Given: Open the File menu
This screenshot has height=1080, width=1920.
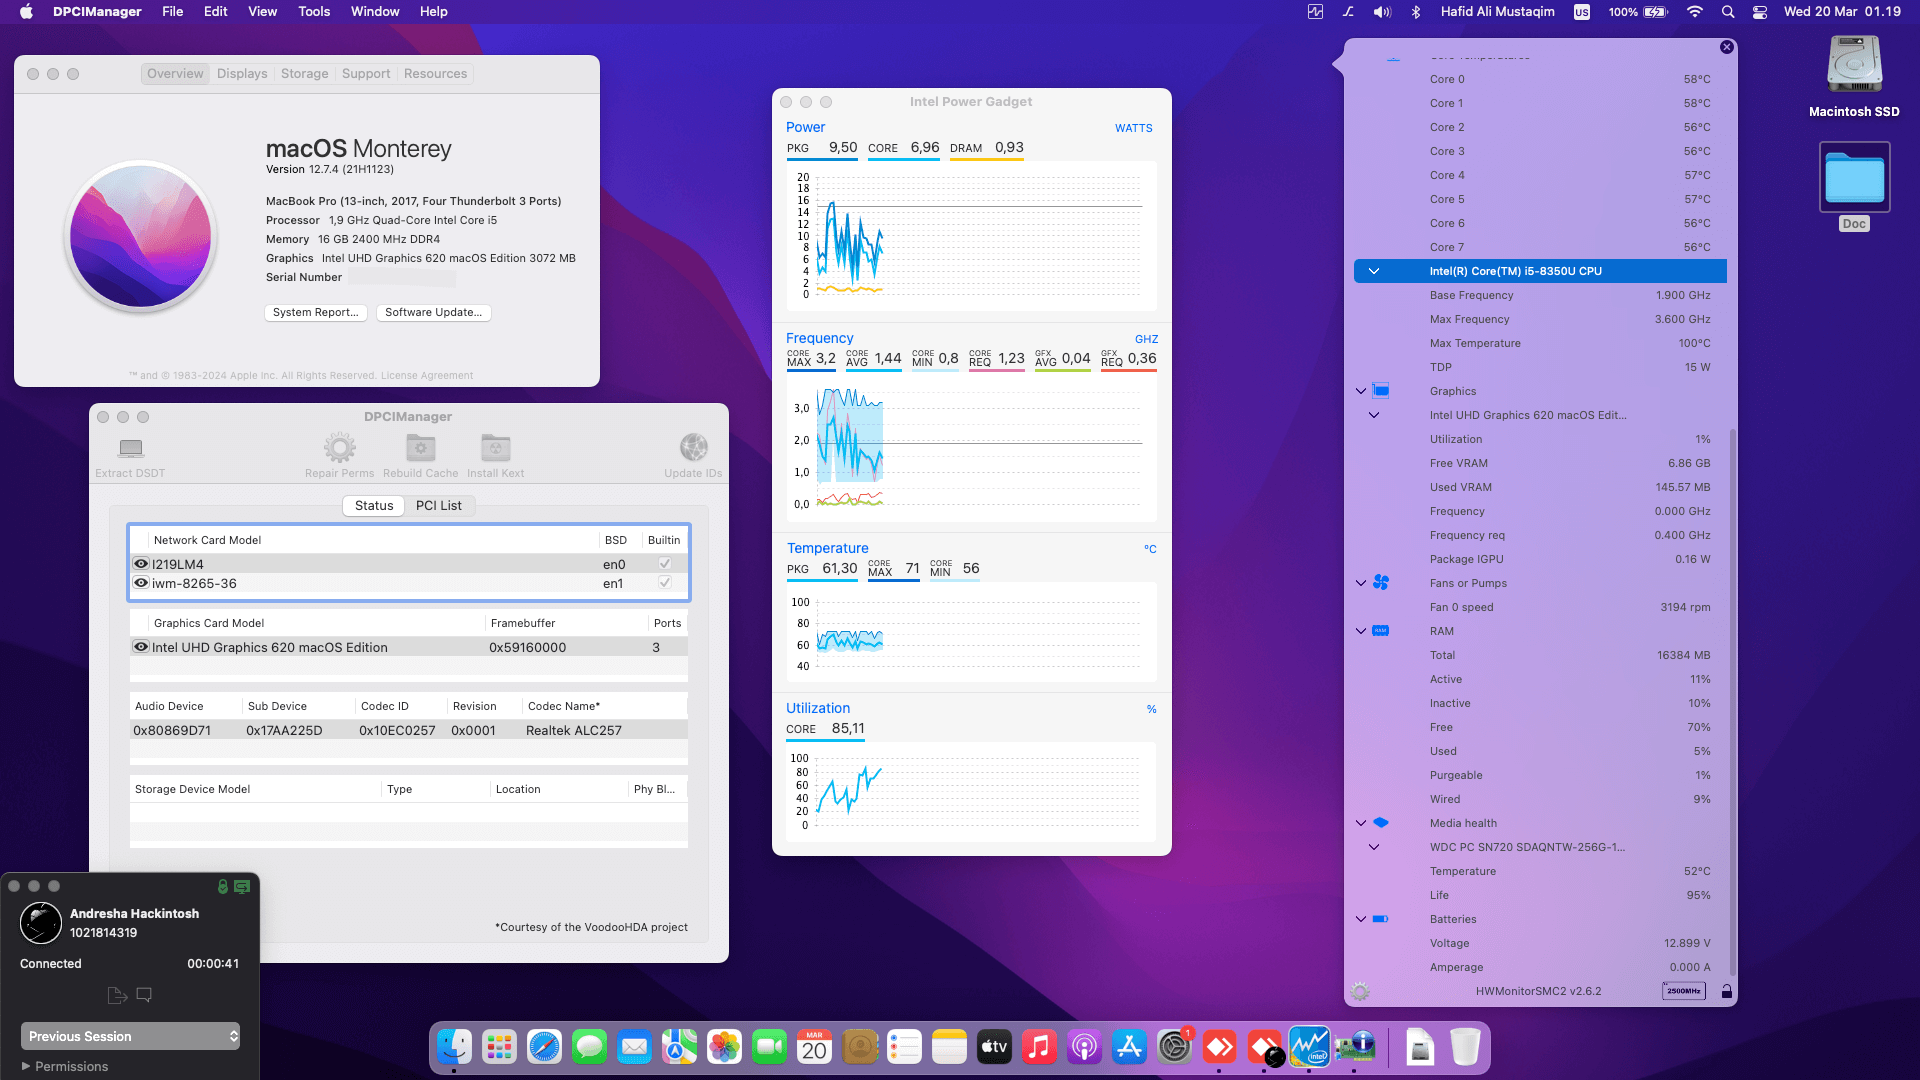Looking at the screenshot, I should 173,12.
